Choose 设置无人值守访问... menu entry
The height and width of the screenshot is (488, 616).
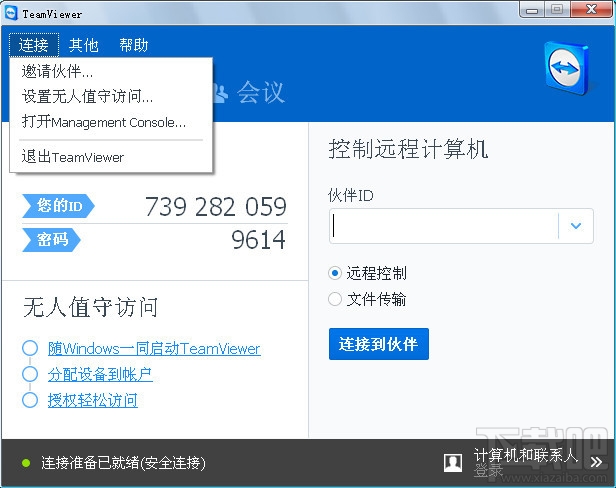[111, 96]
